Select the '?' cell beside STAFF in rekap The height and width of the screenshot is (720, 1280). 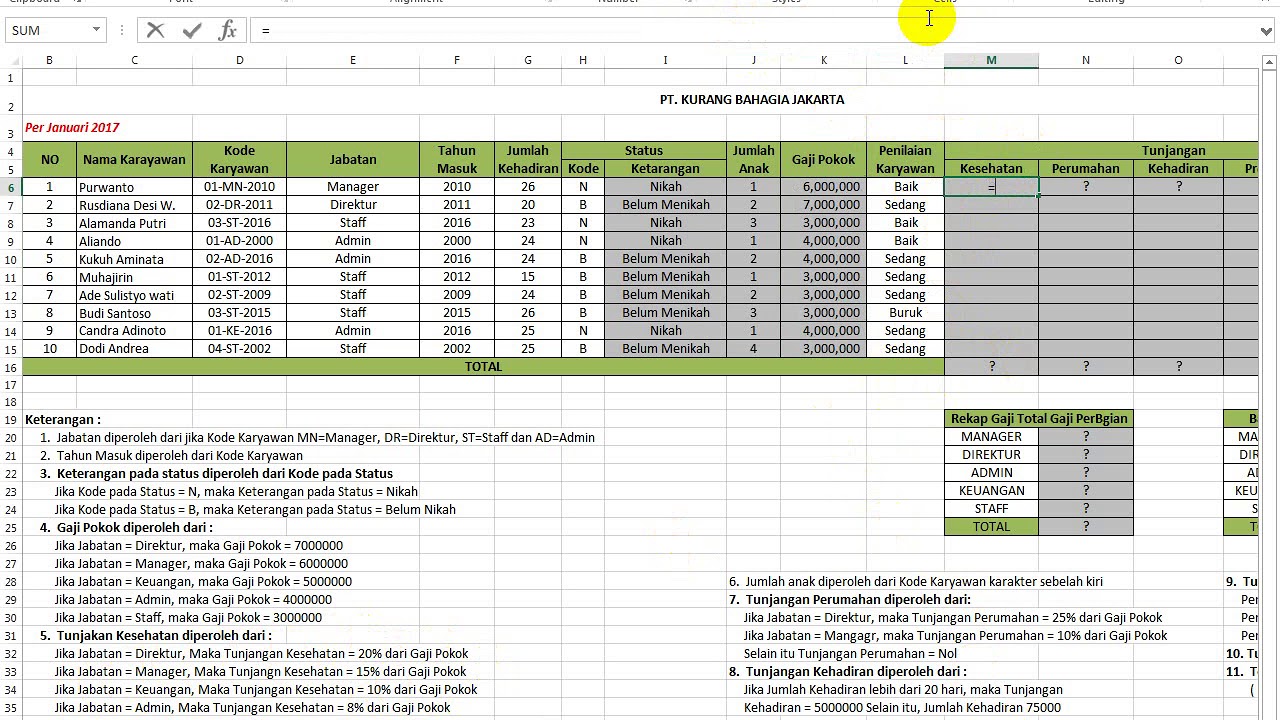point(1086,509)
